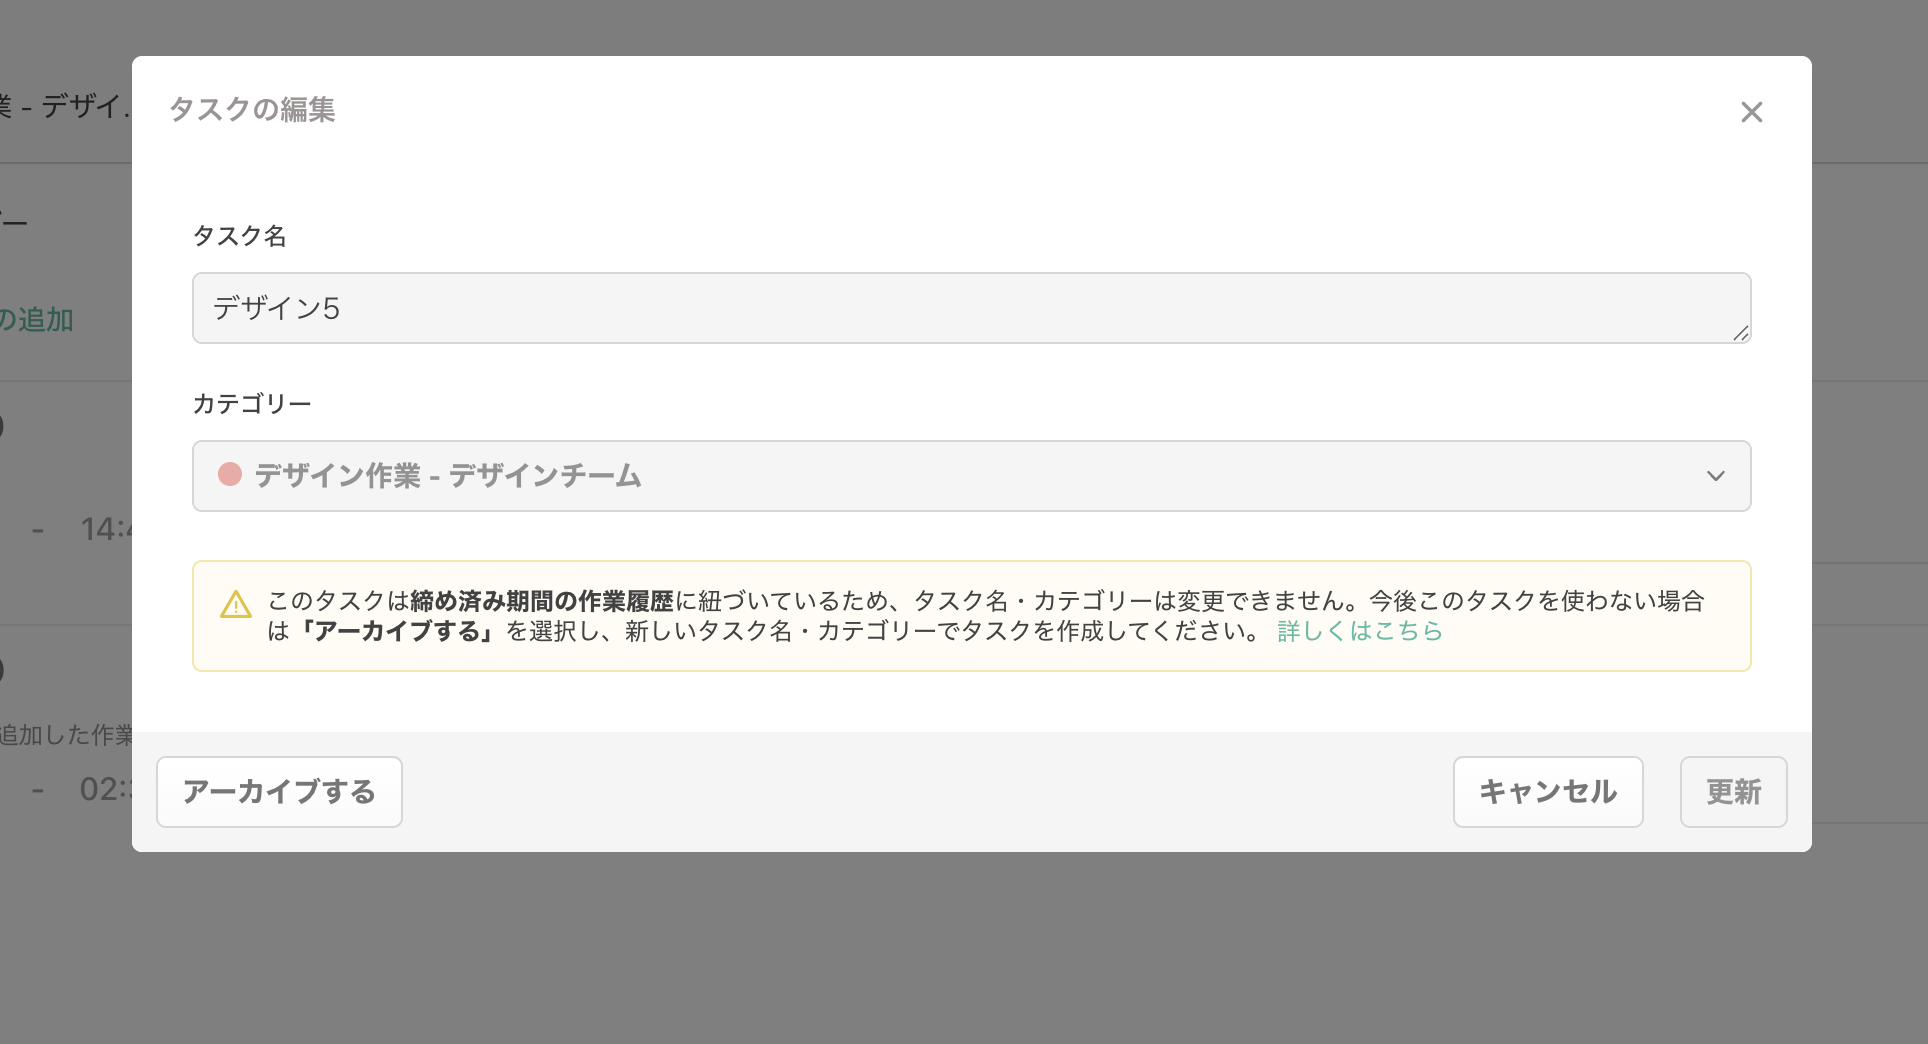Click the bold 「アーカイブする」 text in the warning
1928x1044 pixels.
point(396,631)
